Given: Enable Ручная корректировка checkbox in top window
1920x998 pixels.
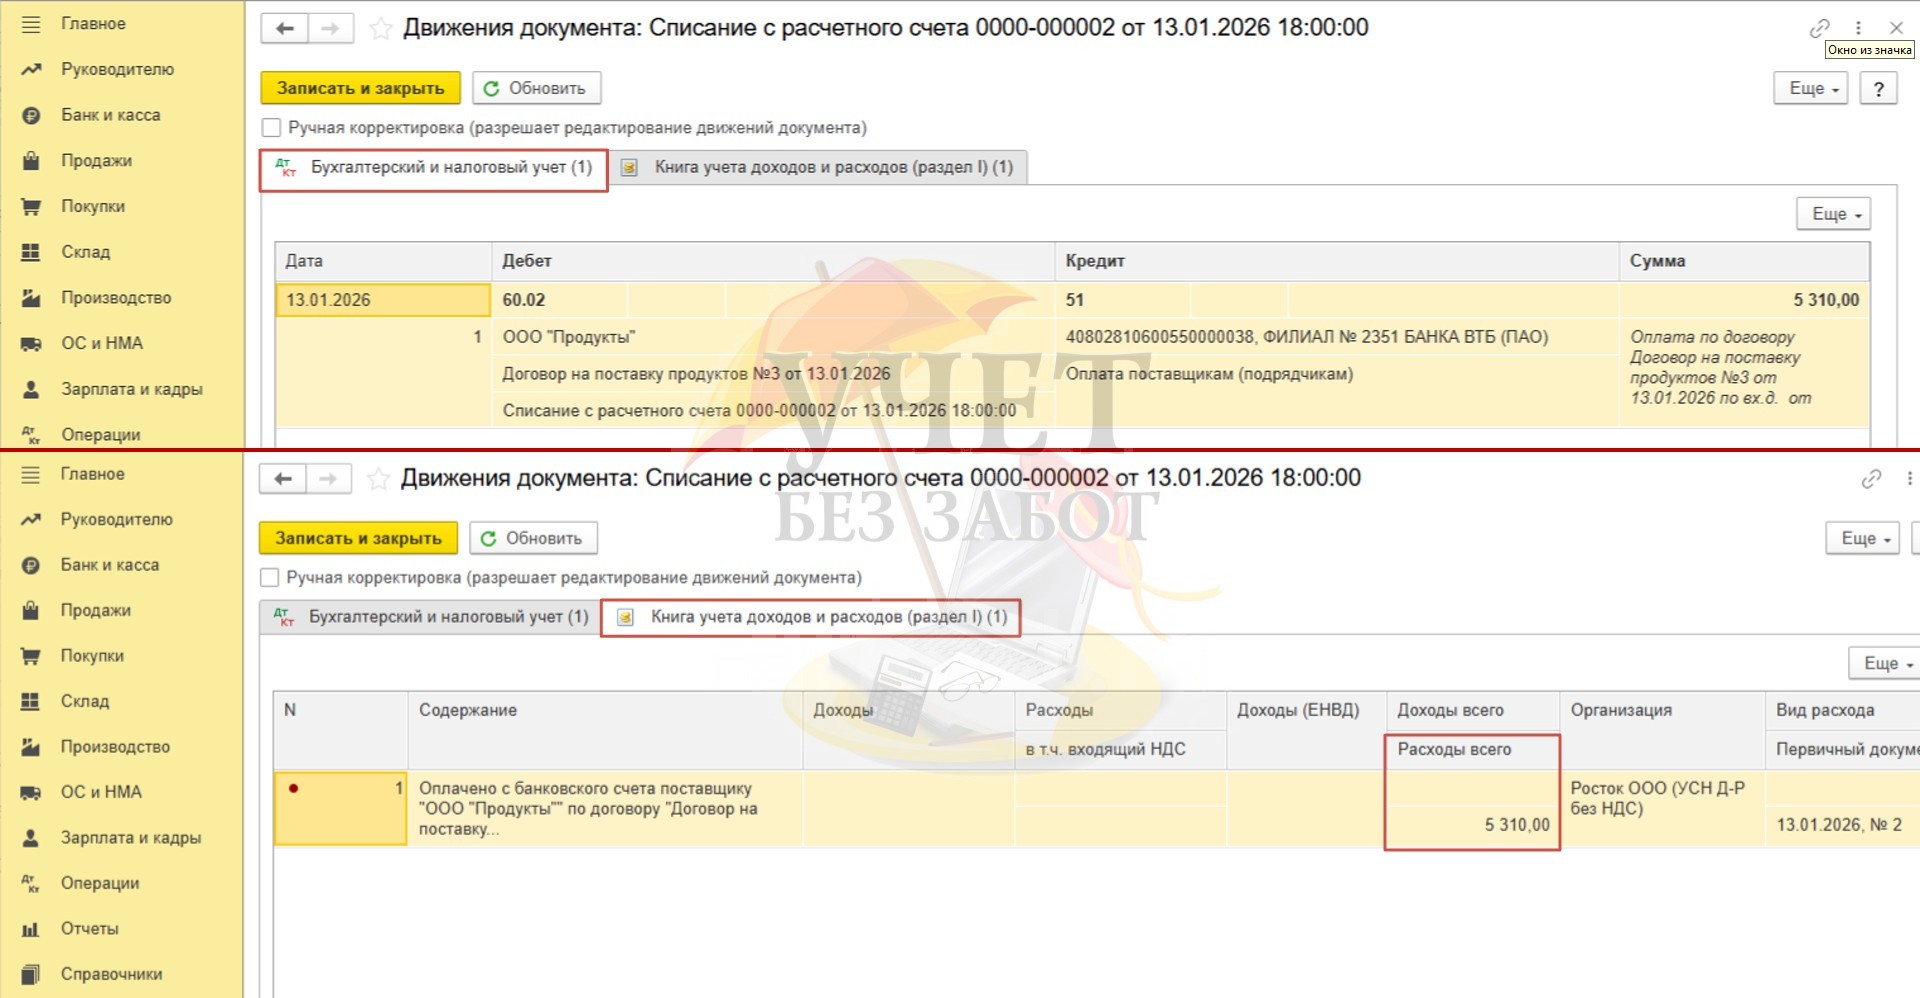Looking at the screenshot, I should click(x=271, y=128).
